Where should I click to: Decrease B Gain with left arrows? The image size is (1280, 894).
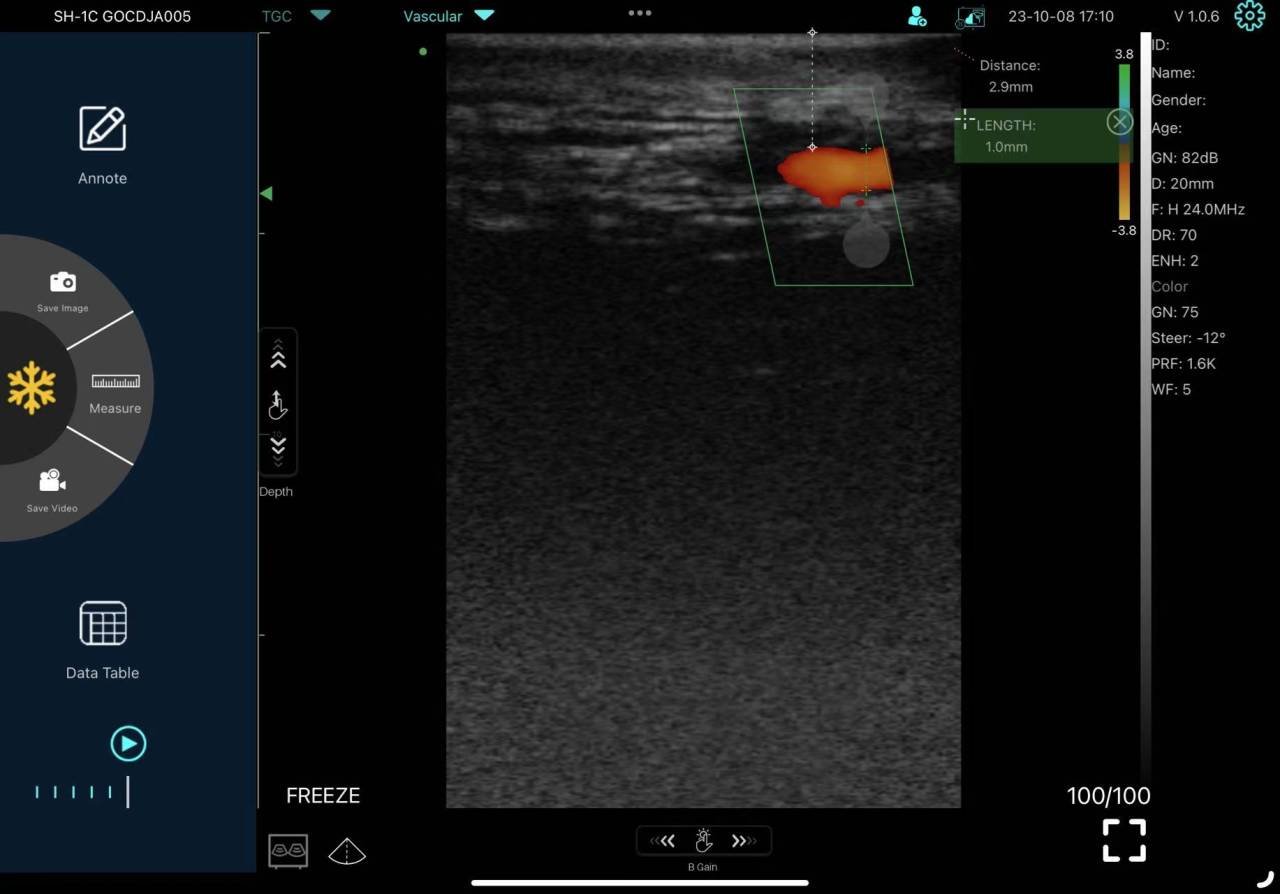pyautogui.click(x=664, y=841)
